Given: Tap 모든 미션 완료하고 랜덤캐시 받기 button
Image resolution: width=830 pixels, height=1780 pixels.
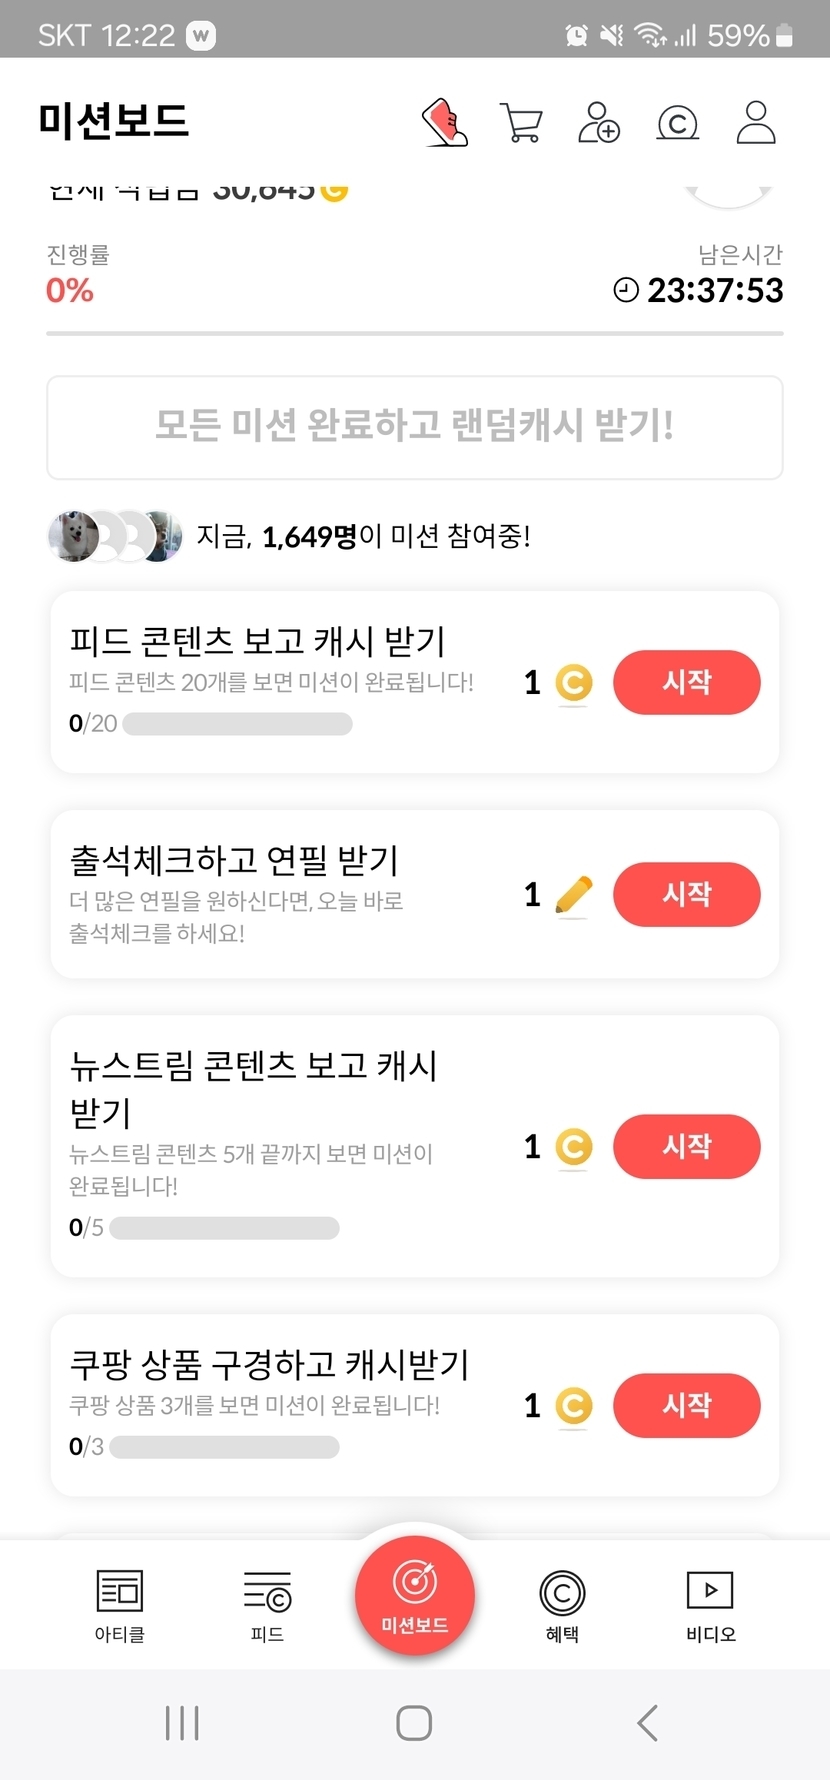Looking at the screenshot, I should point(414,427).
